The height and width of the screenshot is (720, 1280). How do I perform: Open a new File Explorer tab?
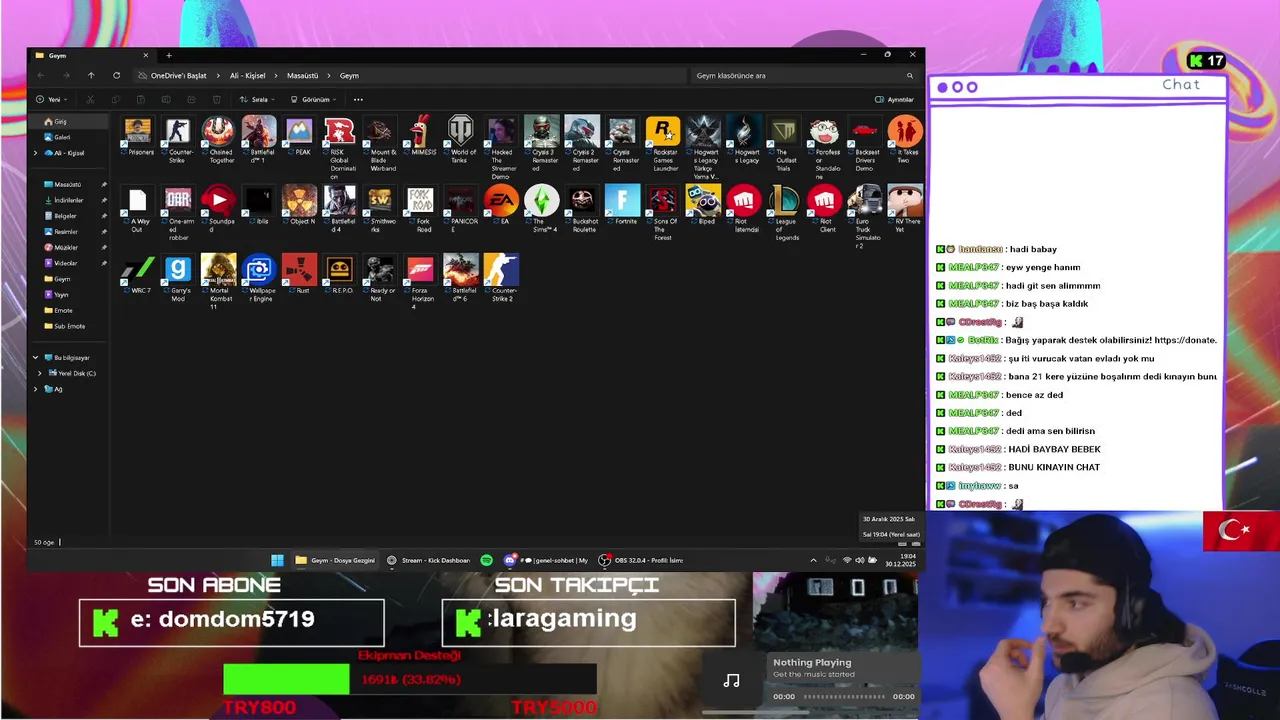tap(169, 55)
